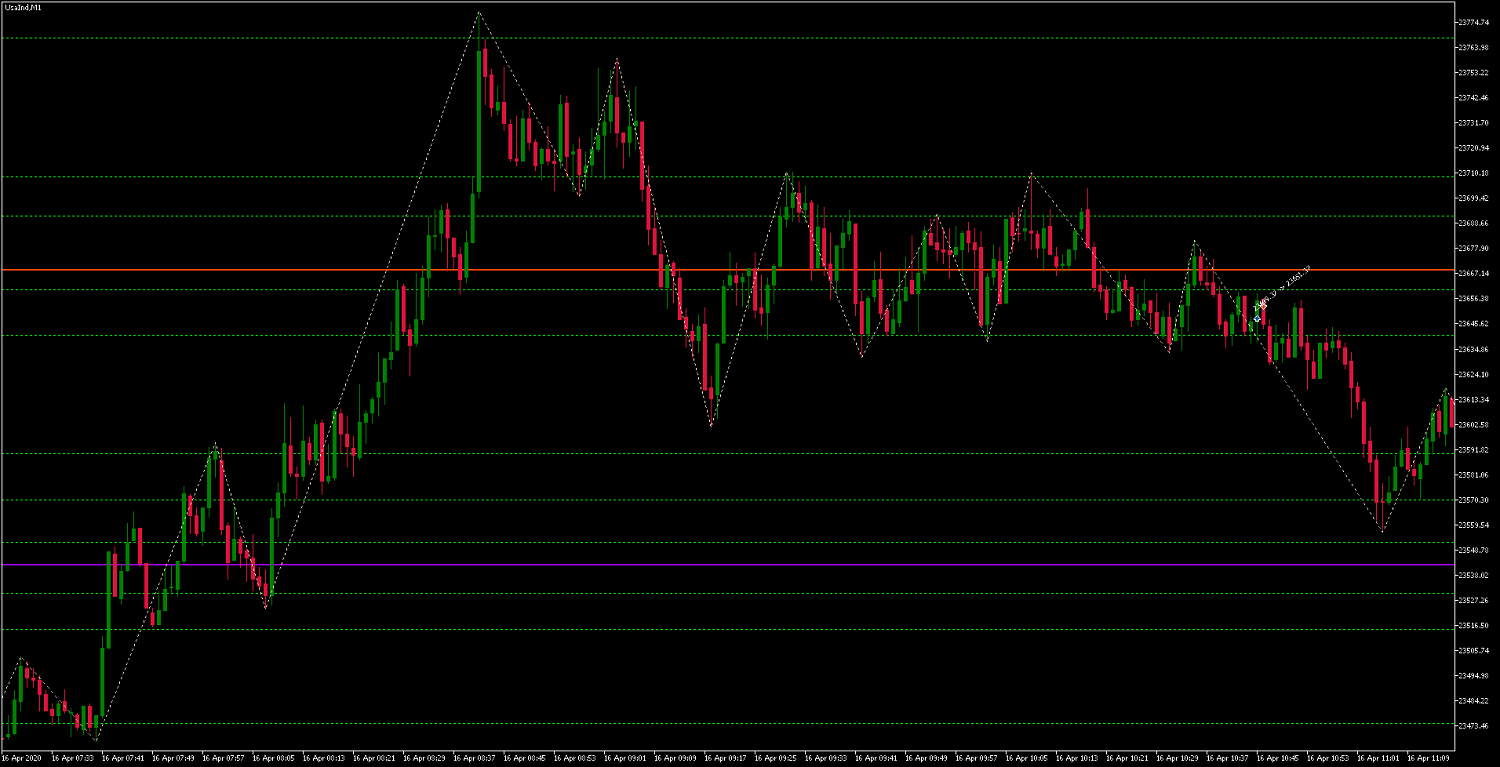Viewport: 1500px width, 767px height.
Task: Click price label 23505.74 on price scale
Action: [1474, 650]
